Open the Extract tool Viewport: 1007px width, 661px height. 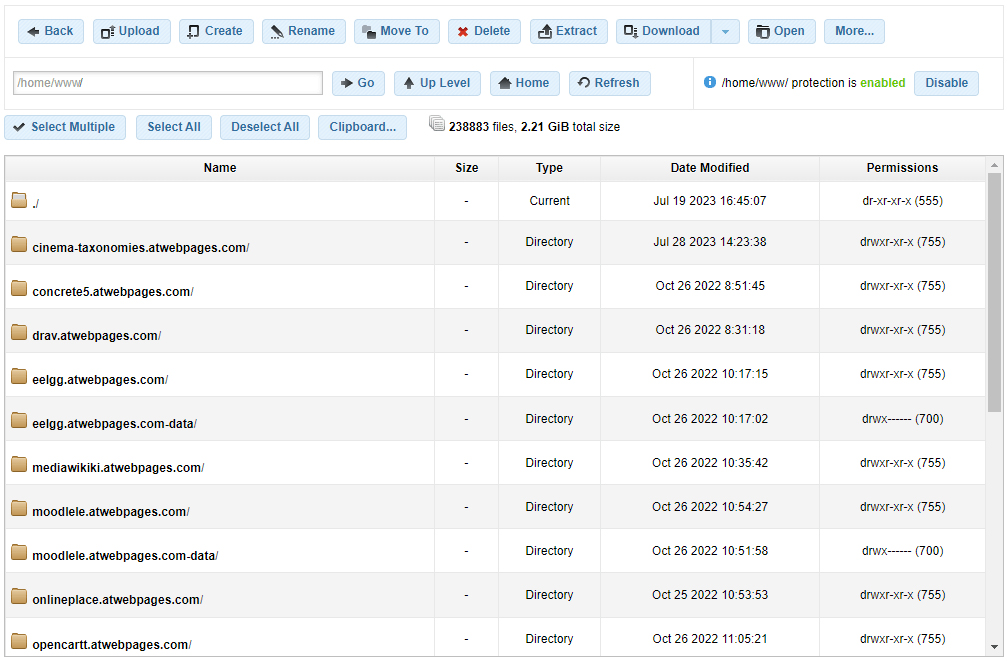(x=546, y=31)
